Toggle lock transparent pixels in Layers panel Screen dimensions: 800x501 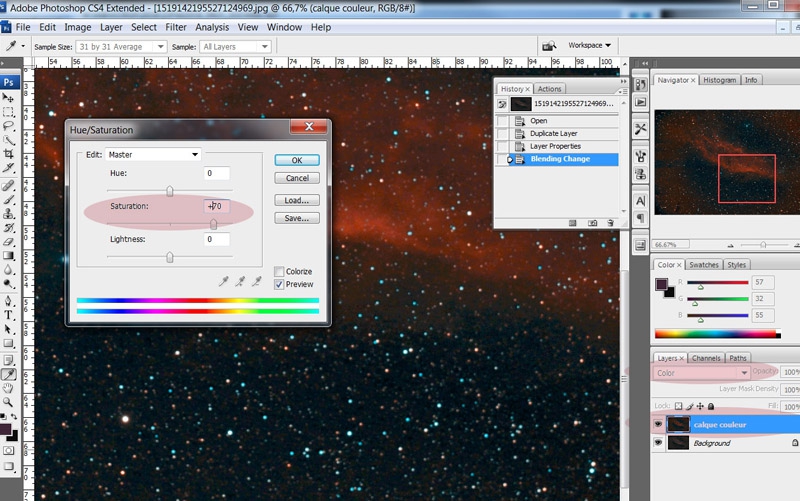click(678, 406)
